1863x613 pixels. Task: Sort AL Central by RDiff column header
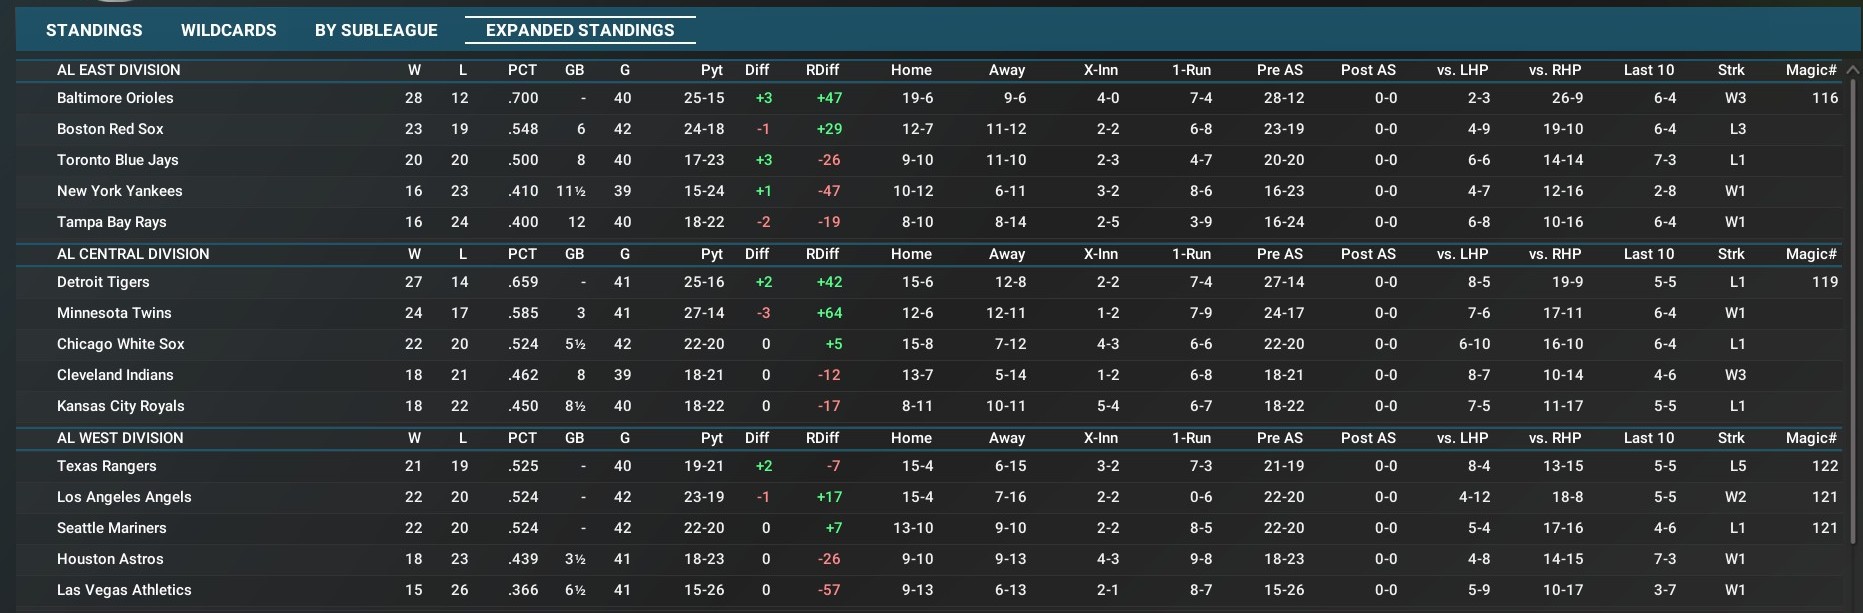tap(822, 254)
